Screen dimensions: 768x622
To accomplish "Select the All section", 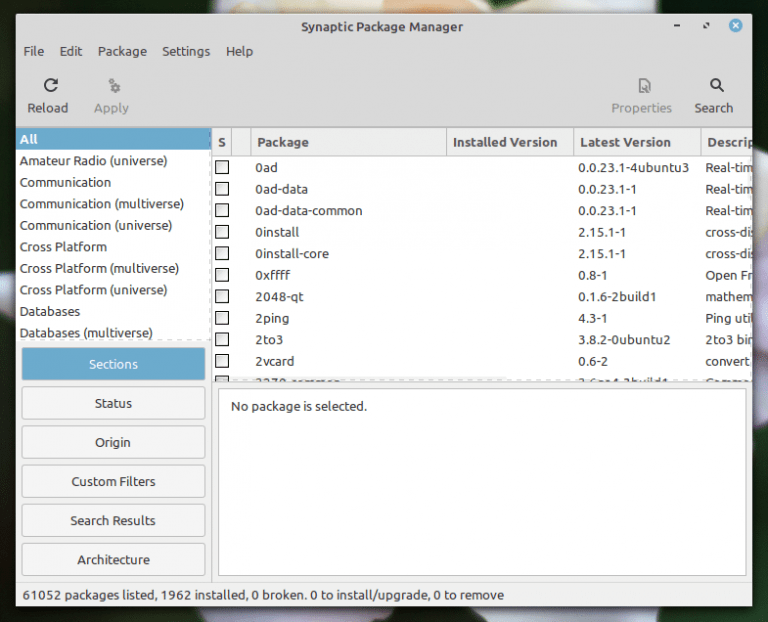I will coord(114,139).
